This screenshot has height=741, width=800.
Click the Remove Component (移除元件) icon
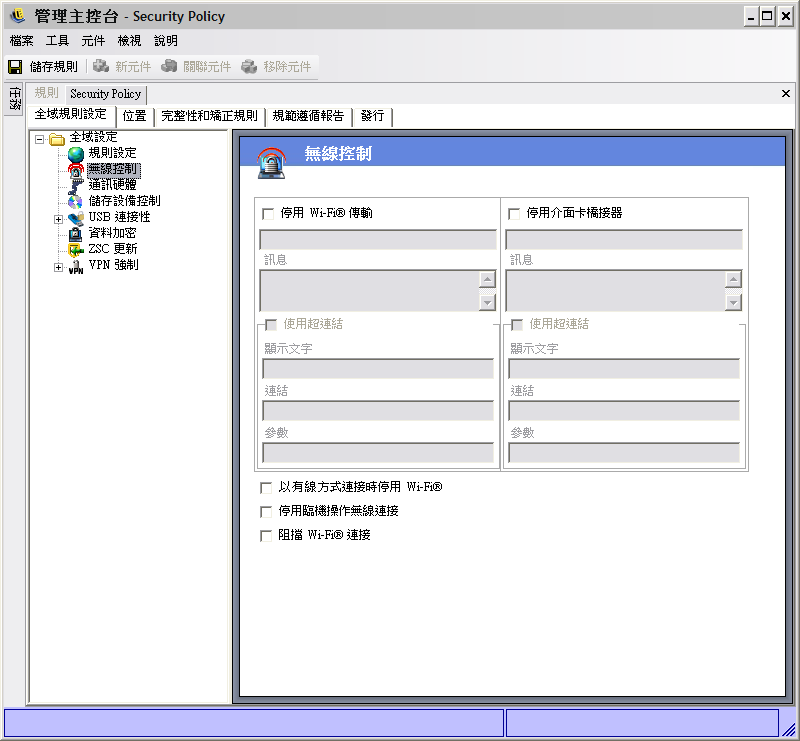tap(249, 66)
